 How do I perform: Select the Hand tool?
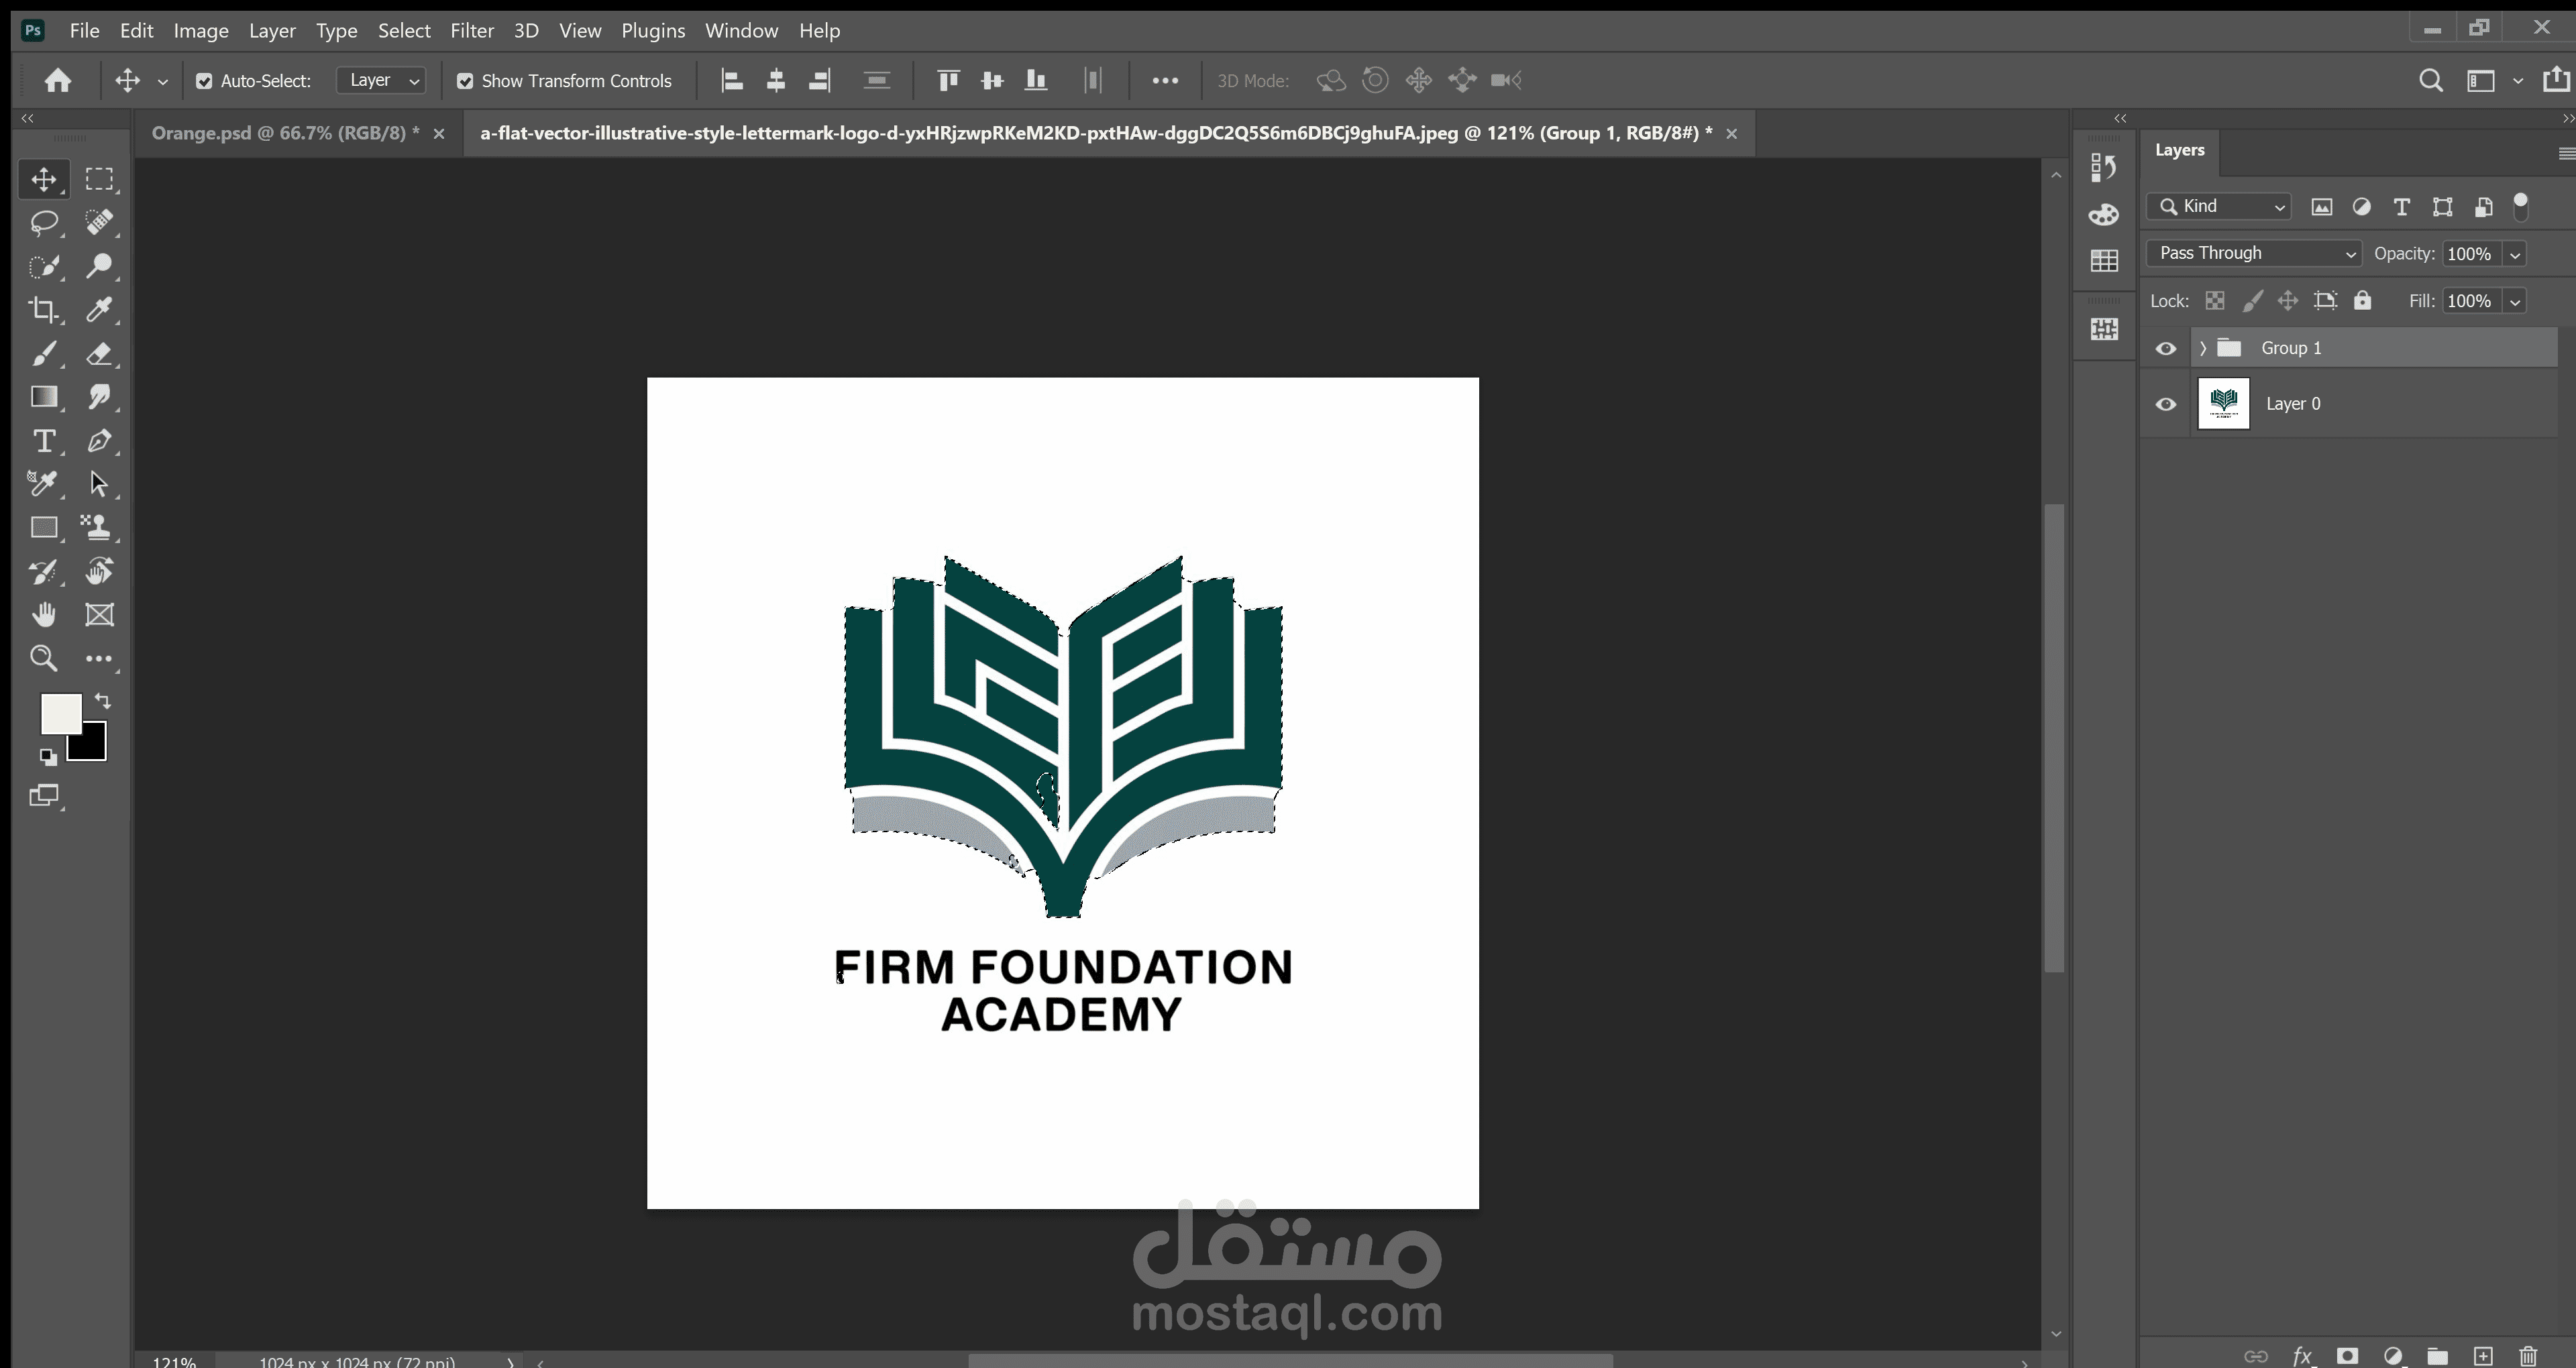tap(43, 615)
